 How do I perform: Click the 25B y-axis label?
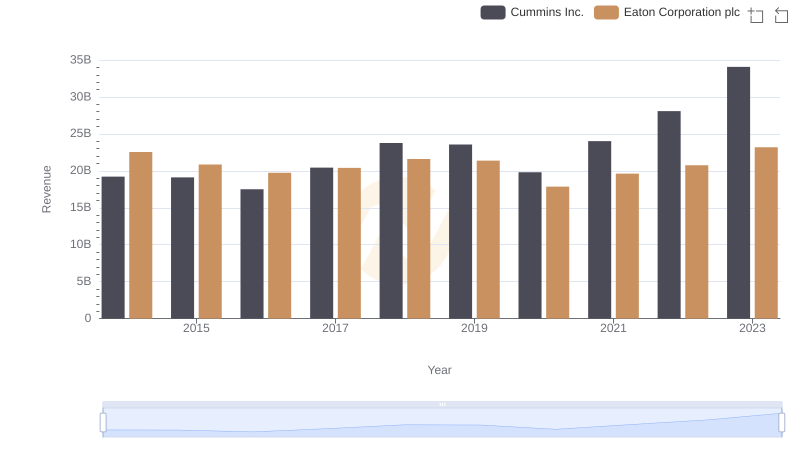(x=81, y=134)
